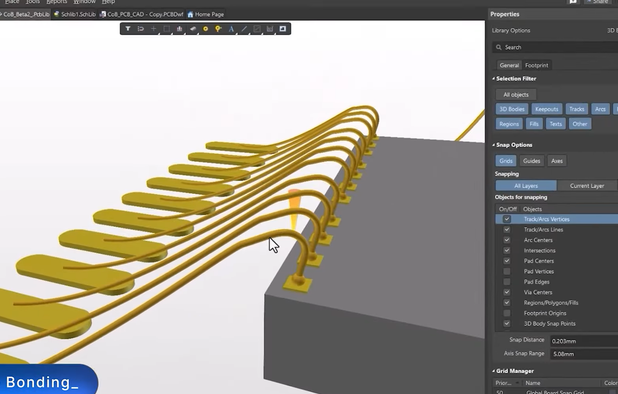Select the place via tool
618x394 pixels.
coord(218,29)
